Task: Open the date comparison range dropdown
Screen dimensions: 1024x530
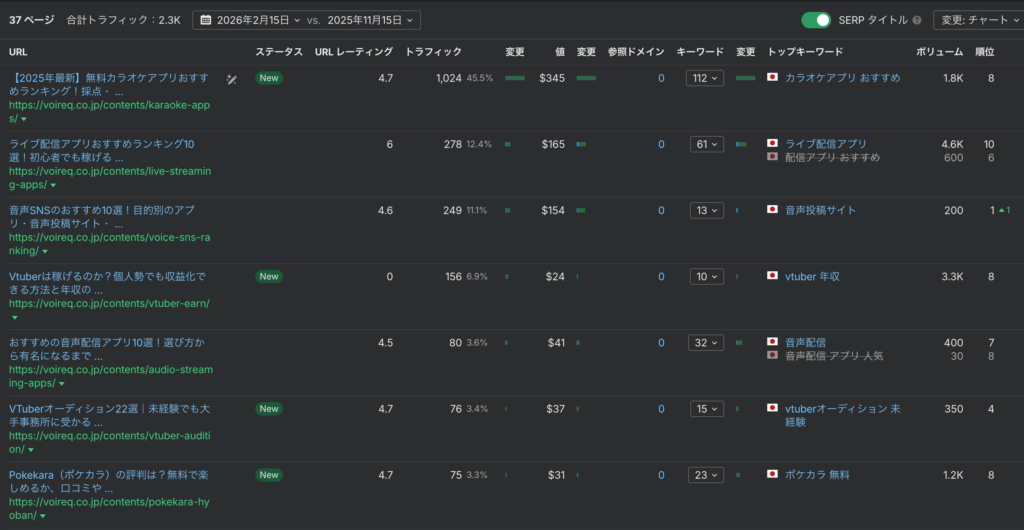Action: tap(306, 20)
